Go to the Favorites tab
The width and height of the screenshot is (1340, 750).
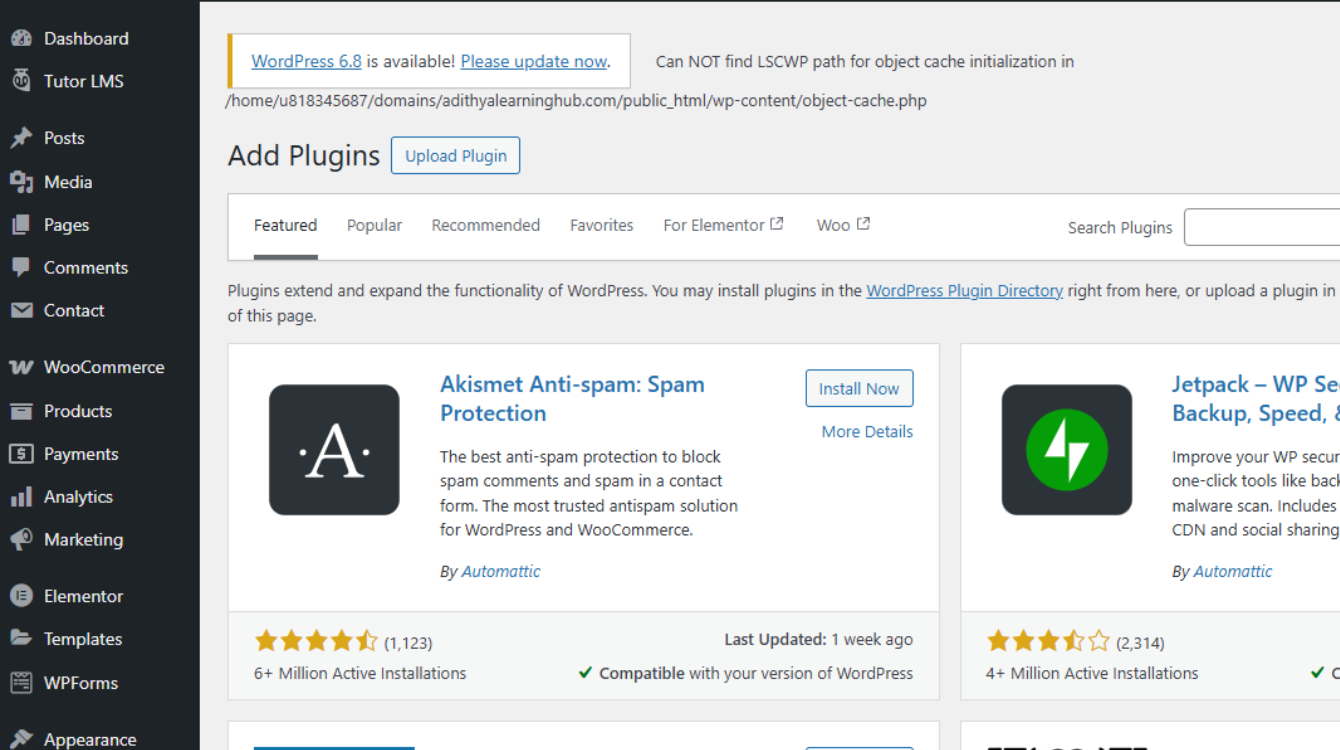click(601, 226)
